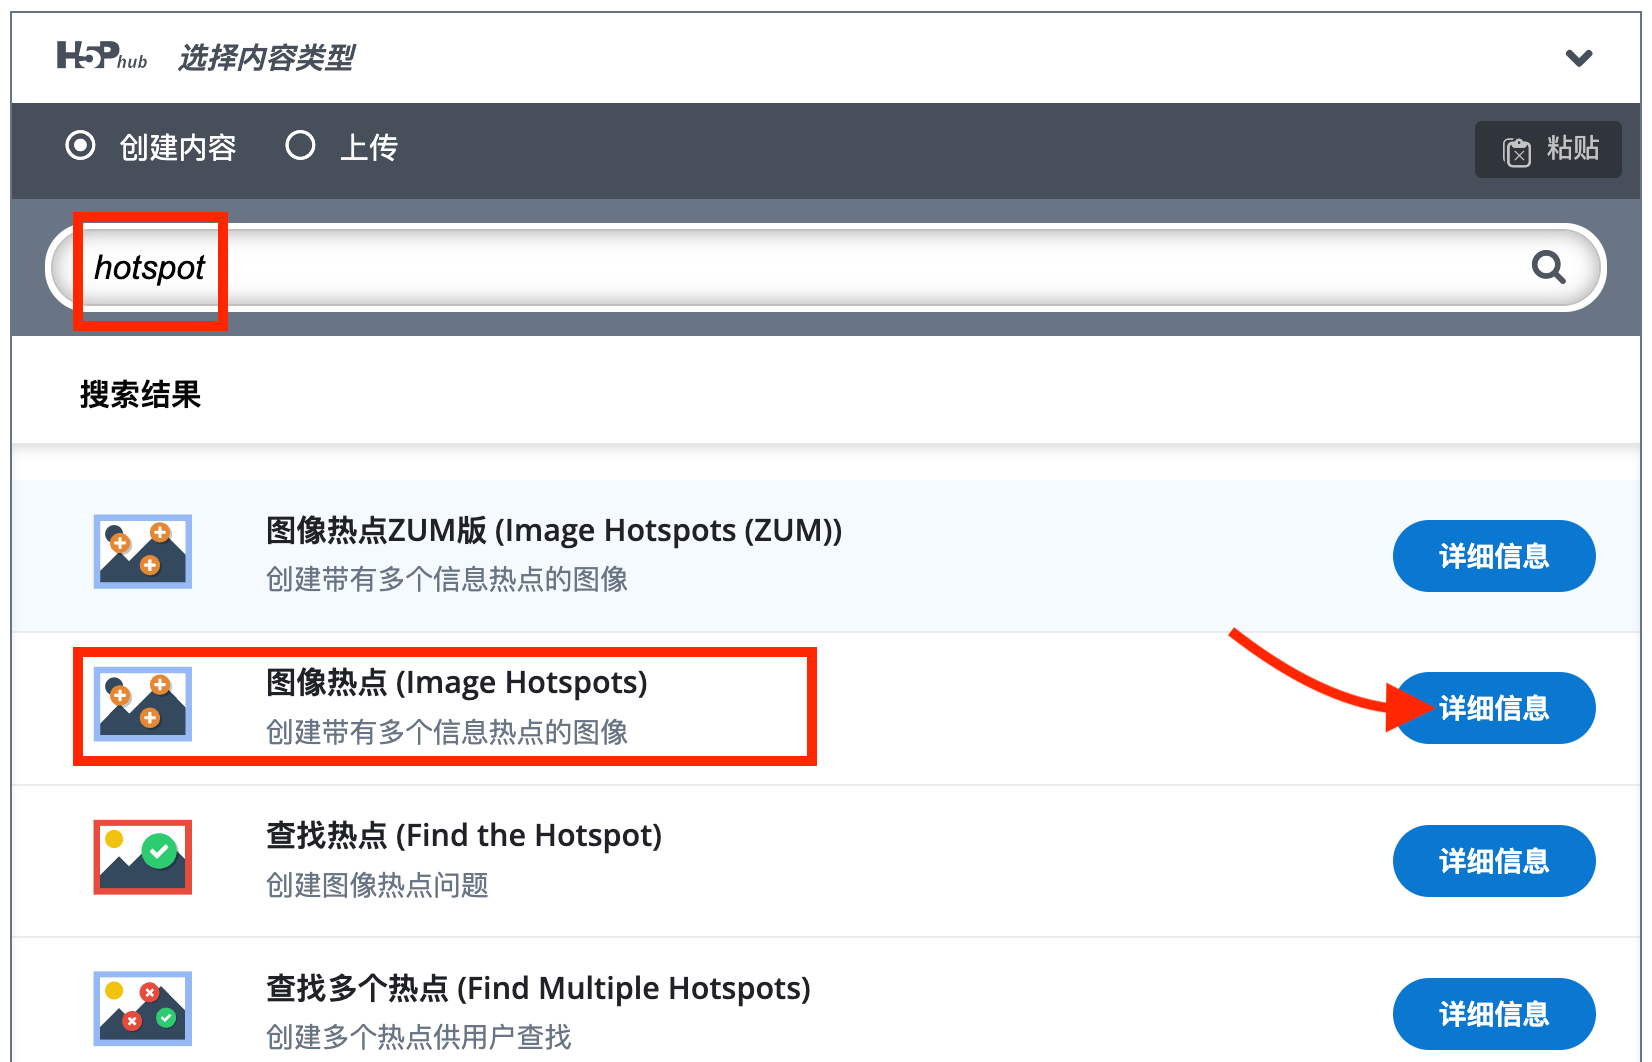The height and width of the screenshot is (1062, 1652).
Task: Click 详细信息 for 图像热点 (Image Hotspots)
Action: [x=1493, y=708]
